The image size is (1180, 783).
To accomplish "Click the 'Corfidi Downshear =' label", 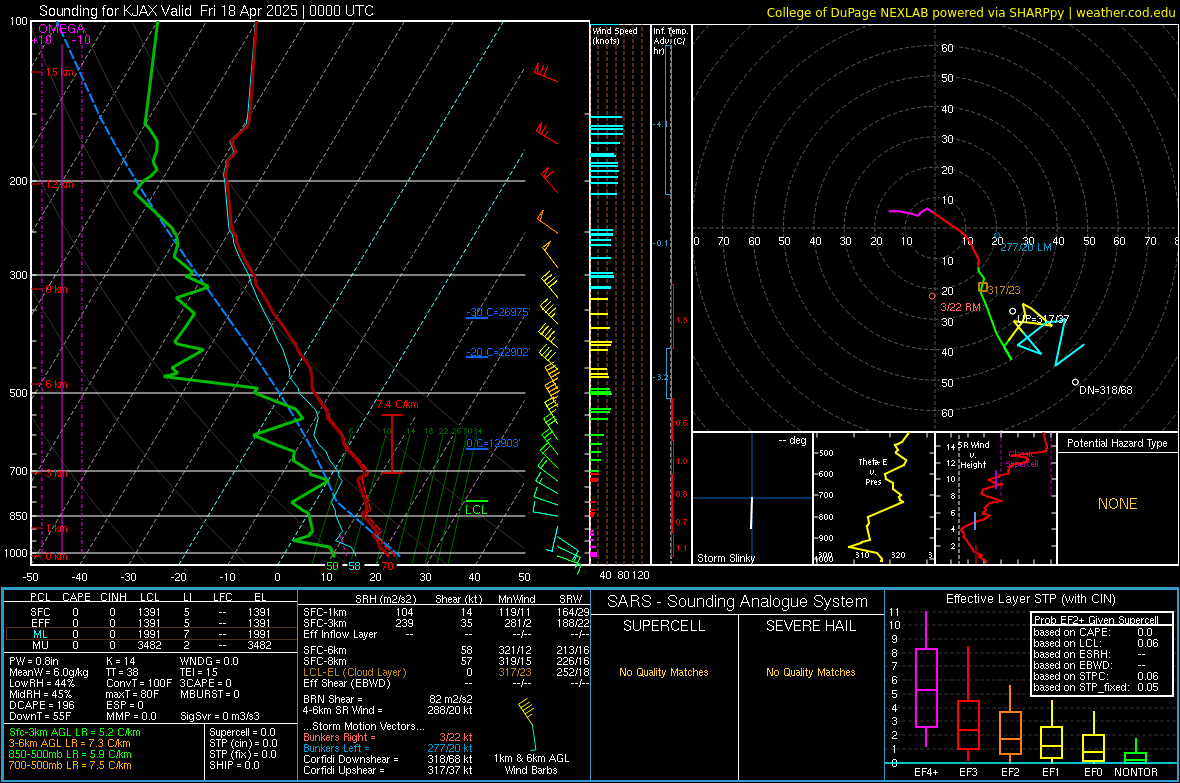I will [350, 759].
